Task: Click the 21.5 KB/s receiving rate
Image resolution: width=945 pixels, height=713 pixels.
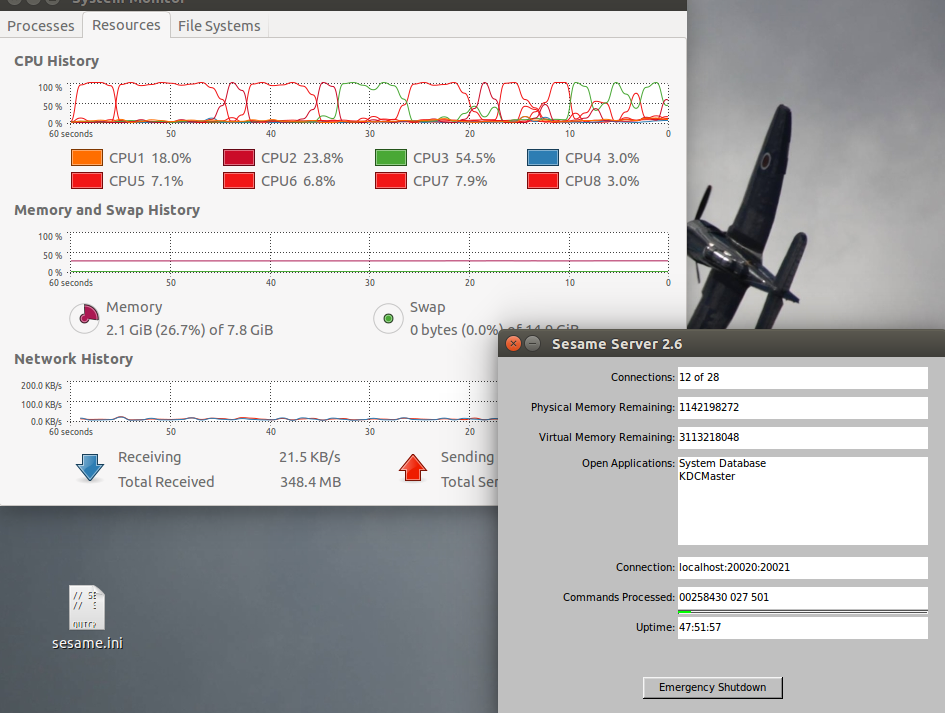Action: coord(310,457)
